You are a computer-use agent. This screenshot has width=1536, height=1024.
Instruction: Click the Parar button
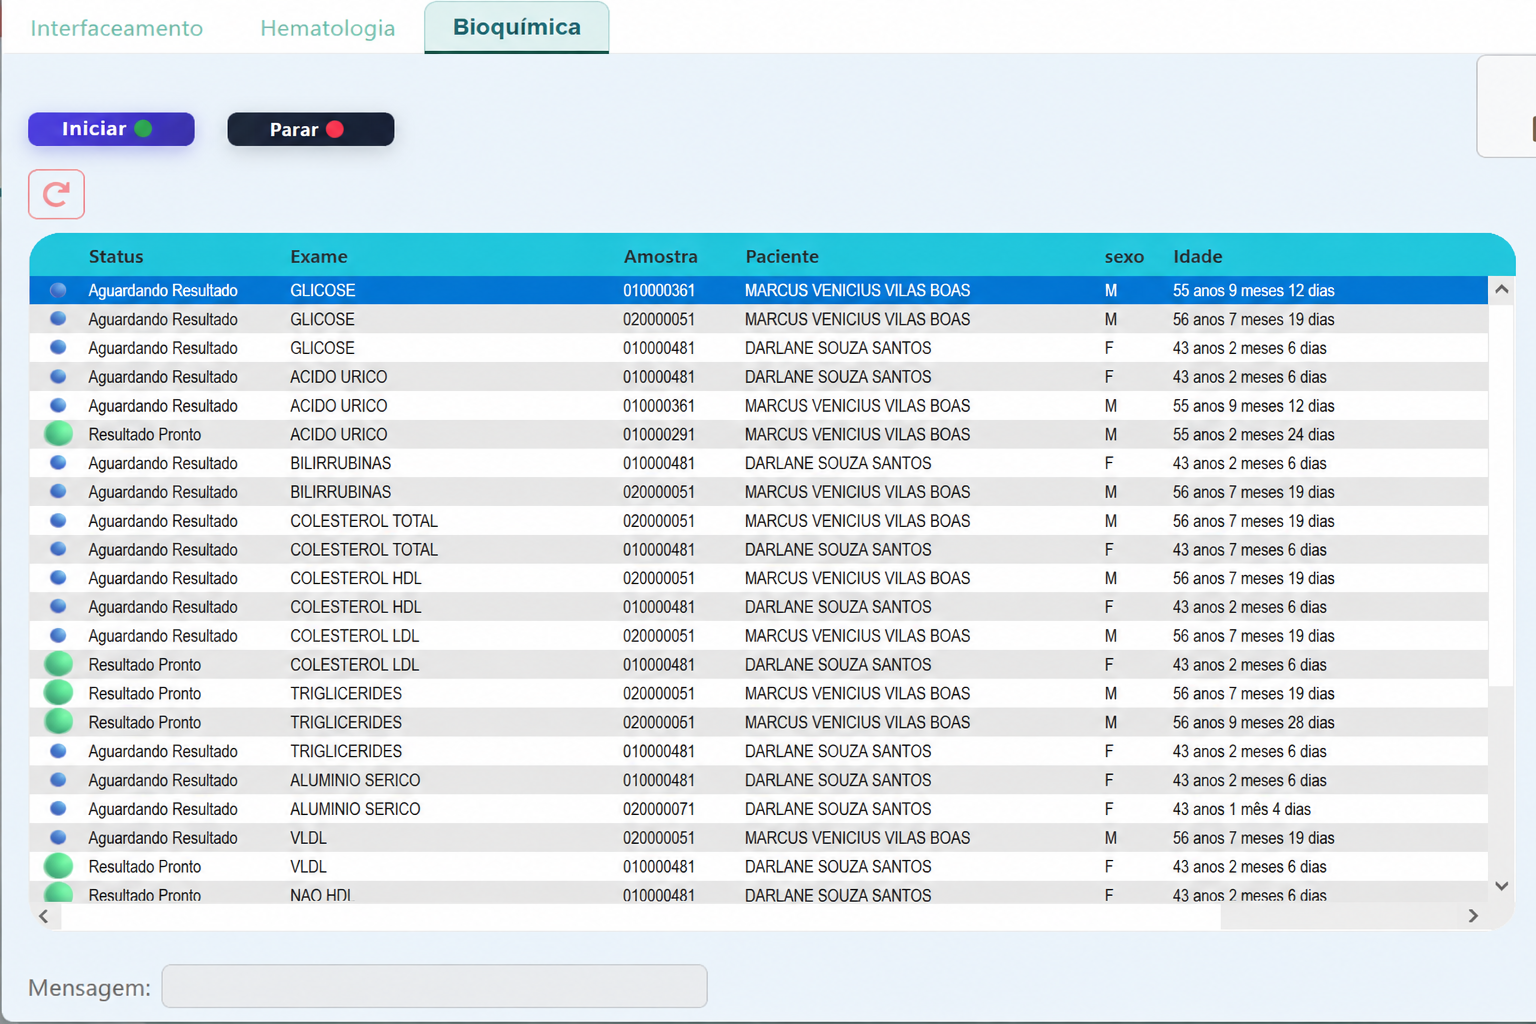pyautogui.click(x=311, y=129)
